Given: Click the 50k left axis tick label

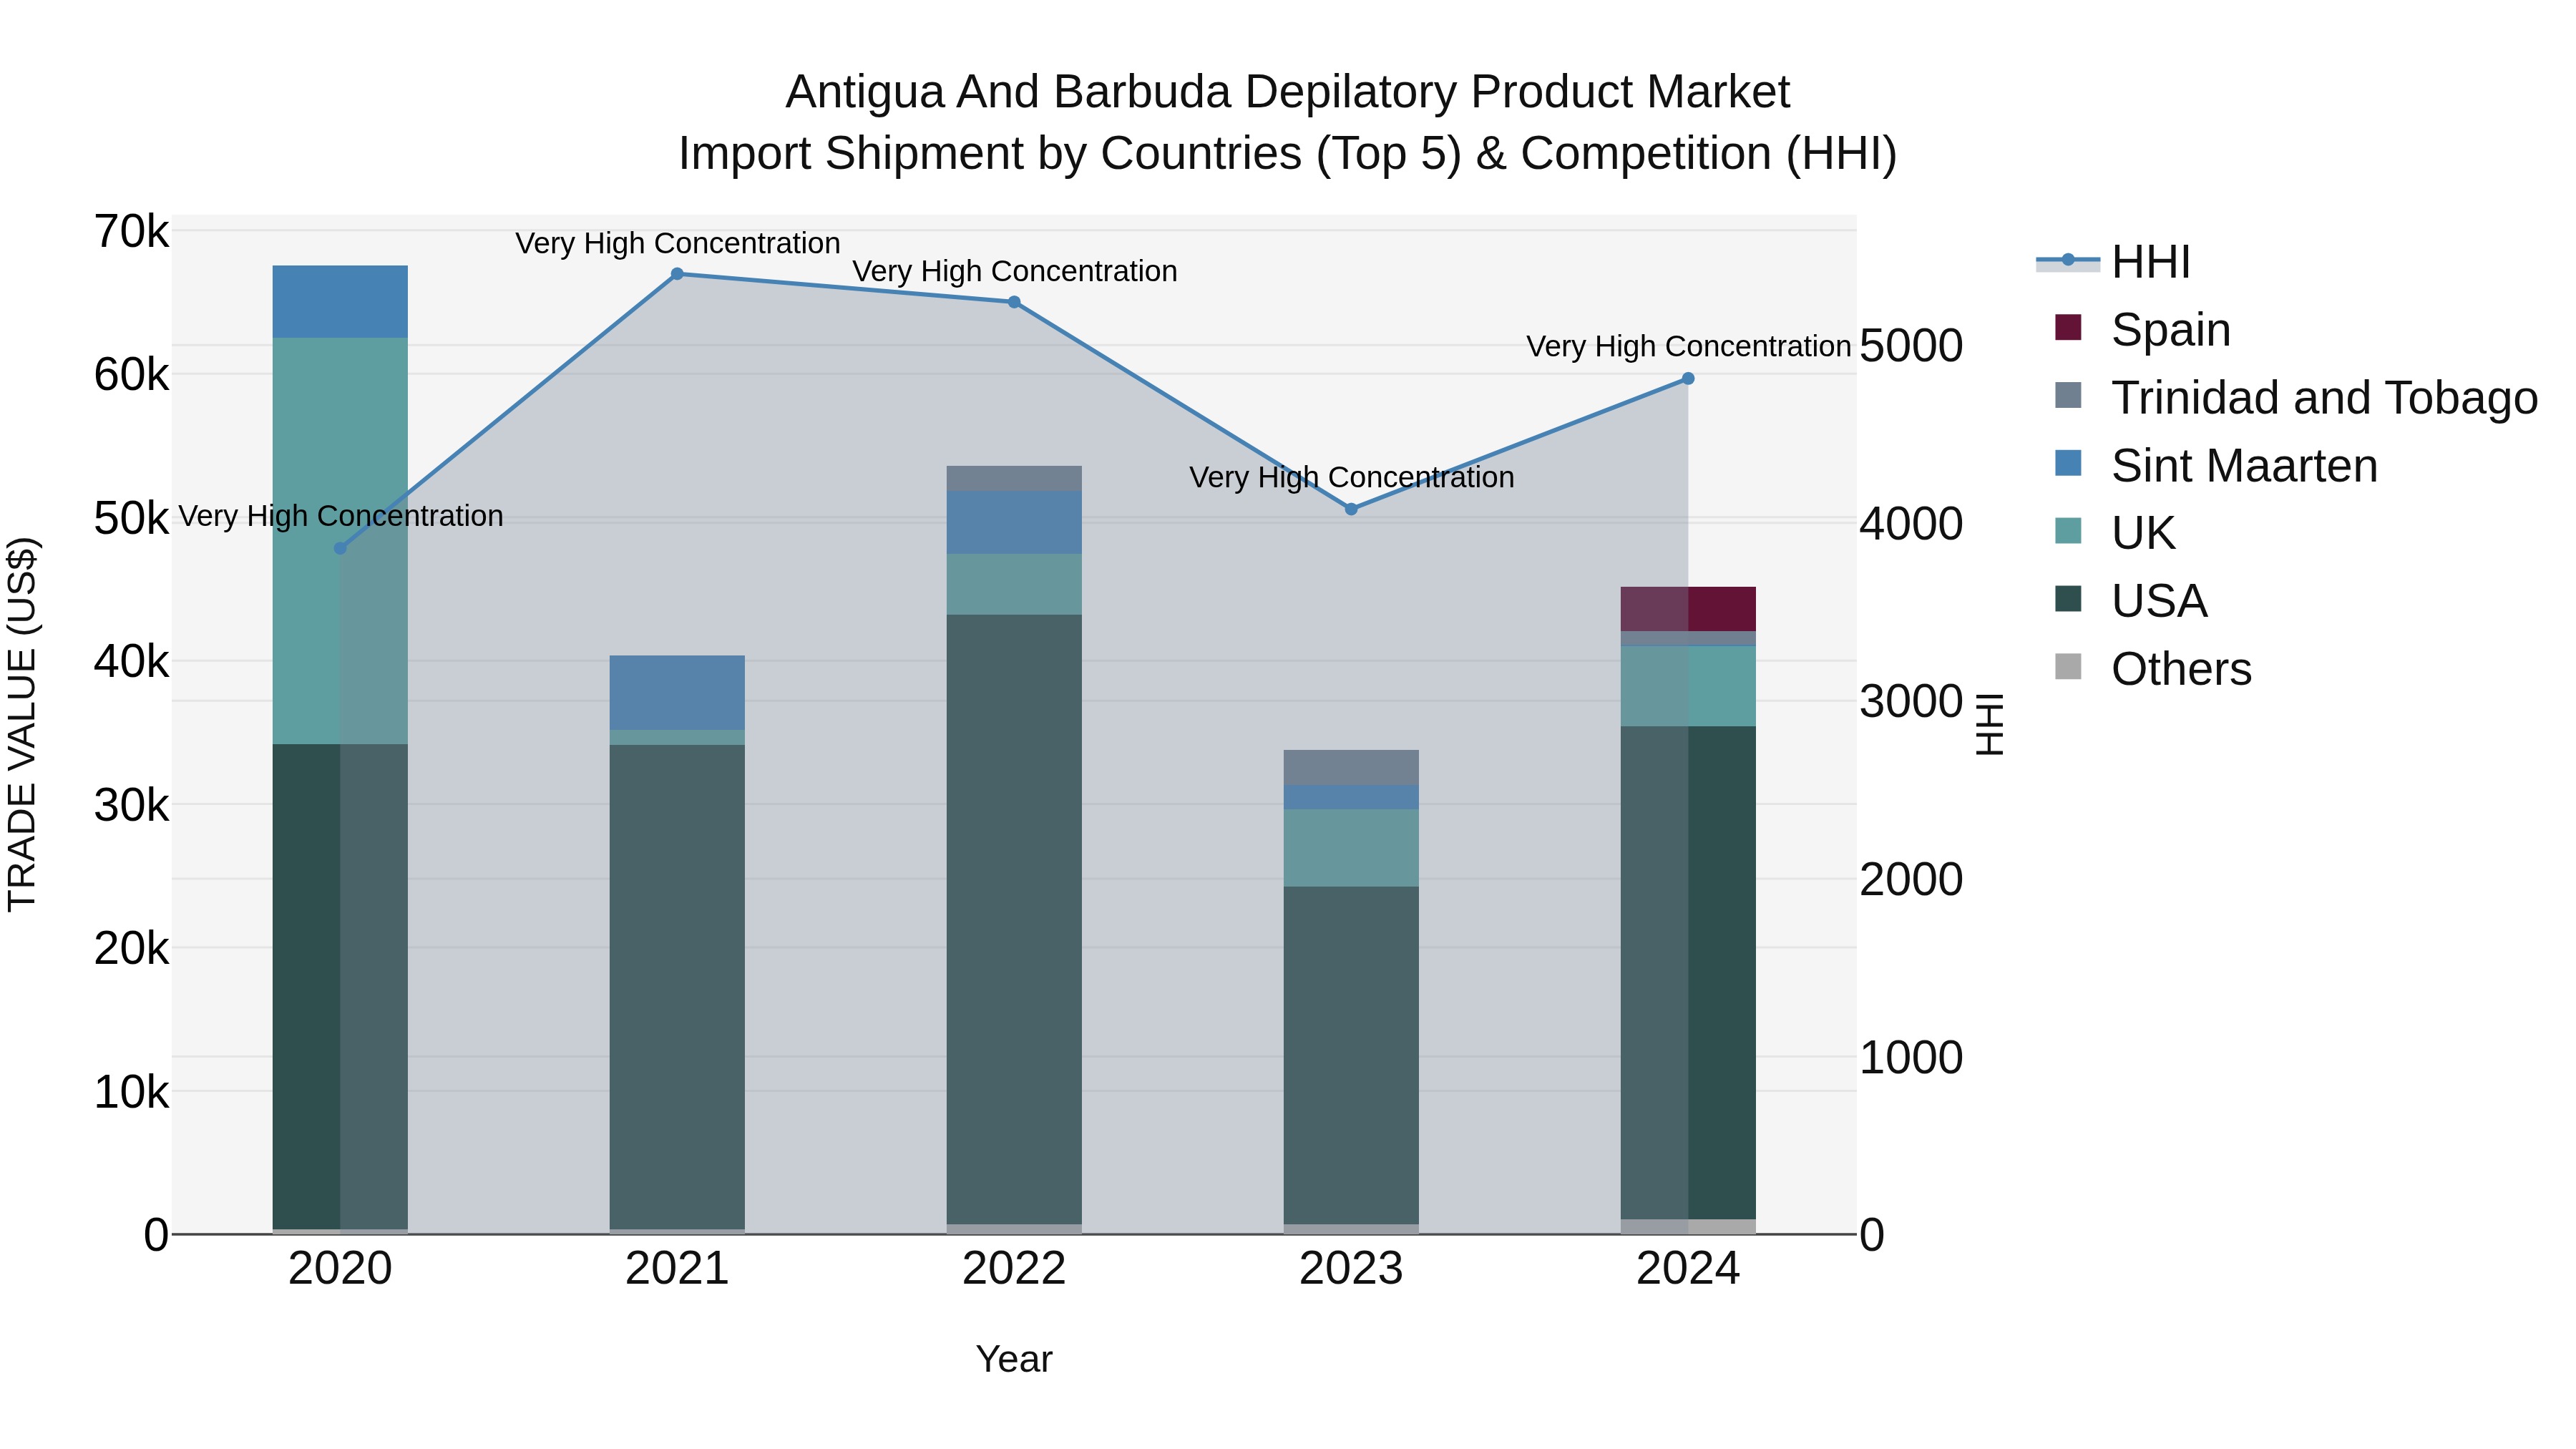Looking at the screenshot, I should 131,518.
